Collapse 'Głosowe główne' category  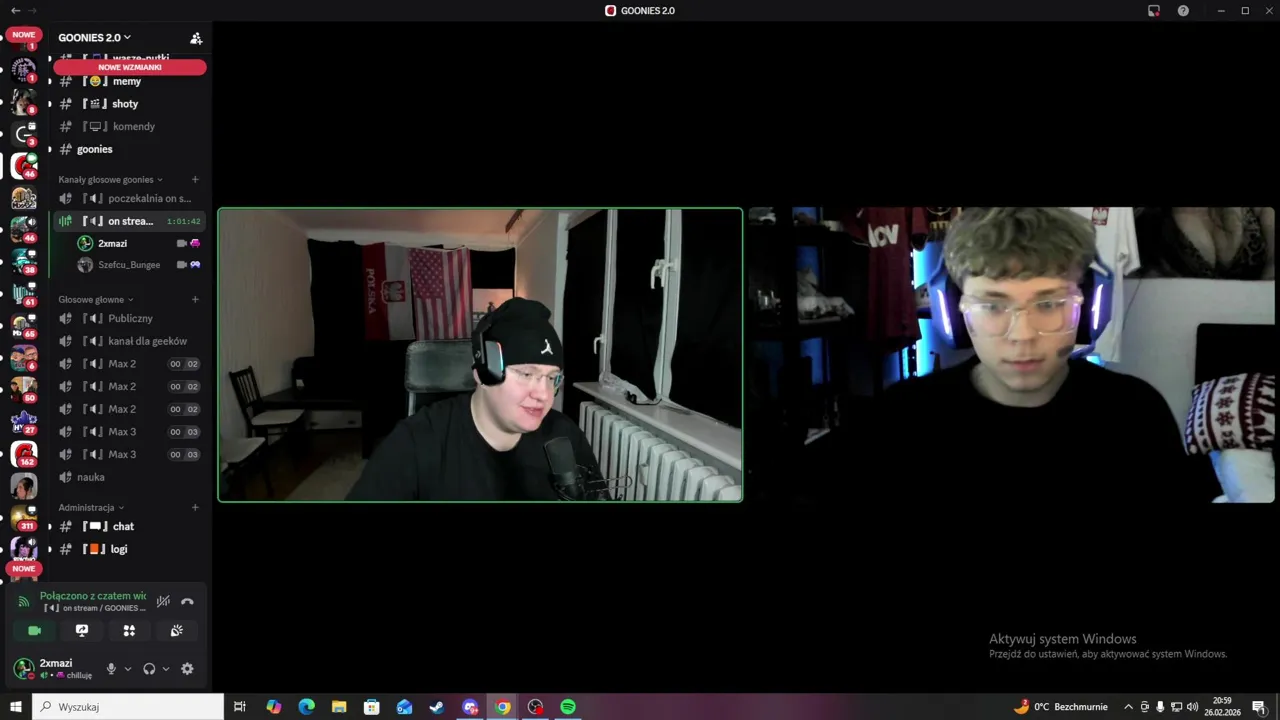[95, 300]
